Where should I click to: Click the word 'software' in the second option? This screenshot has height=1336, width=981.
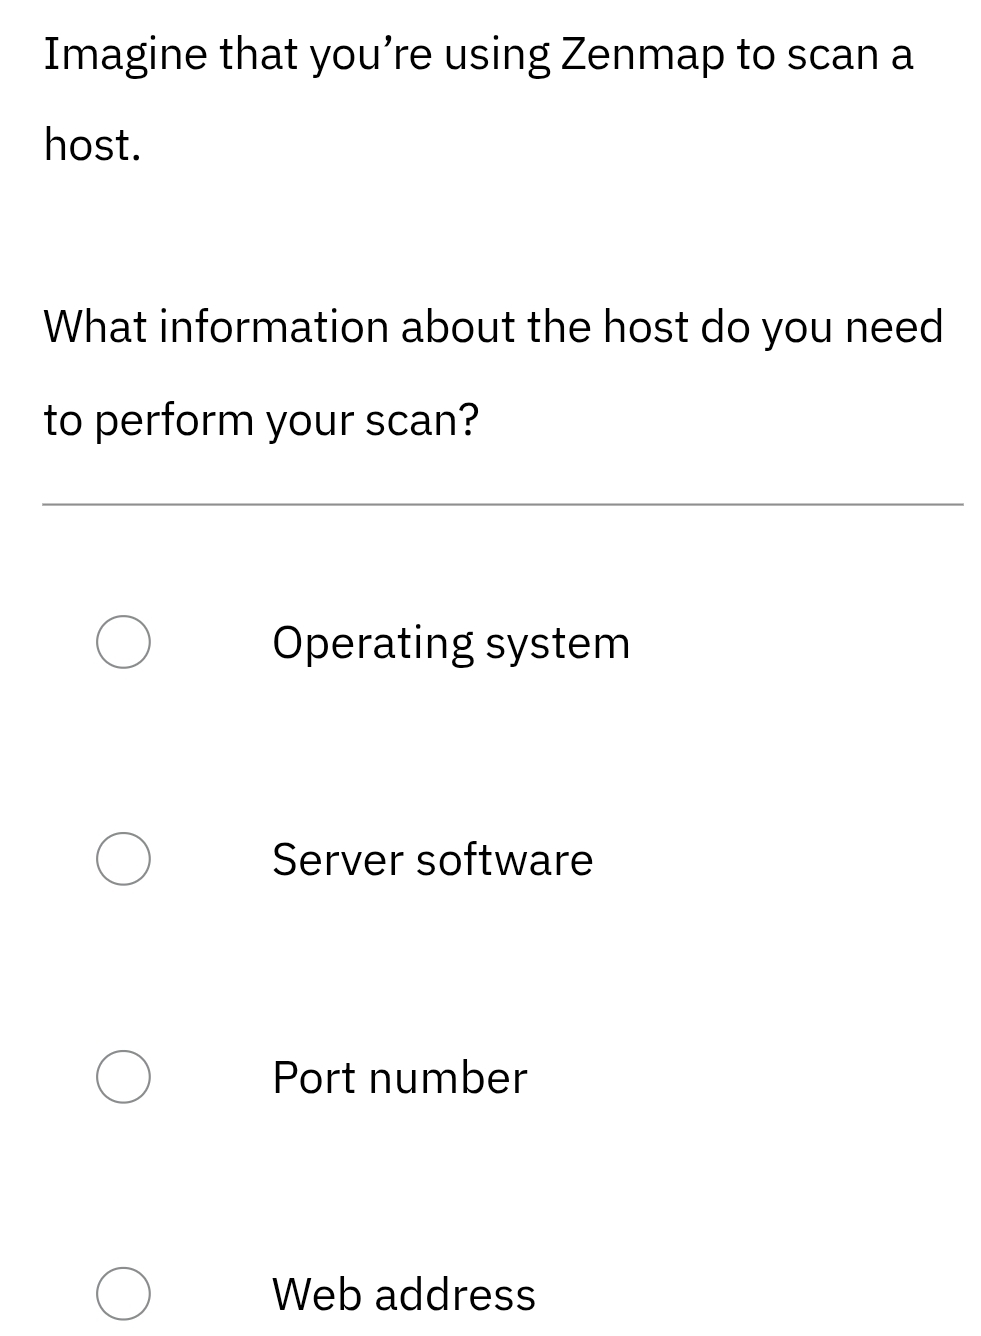(504, 859)
